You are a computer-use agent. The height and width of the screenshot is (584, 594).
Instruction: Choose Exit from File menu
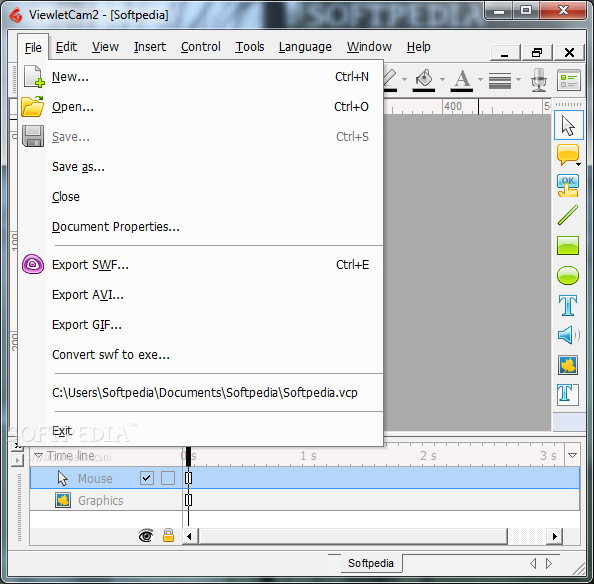click(x=200, y=431)
